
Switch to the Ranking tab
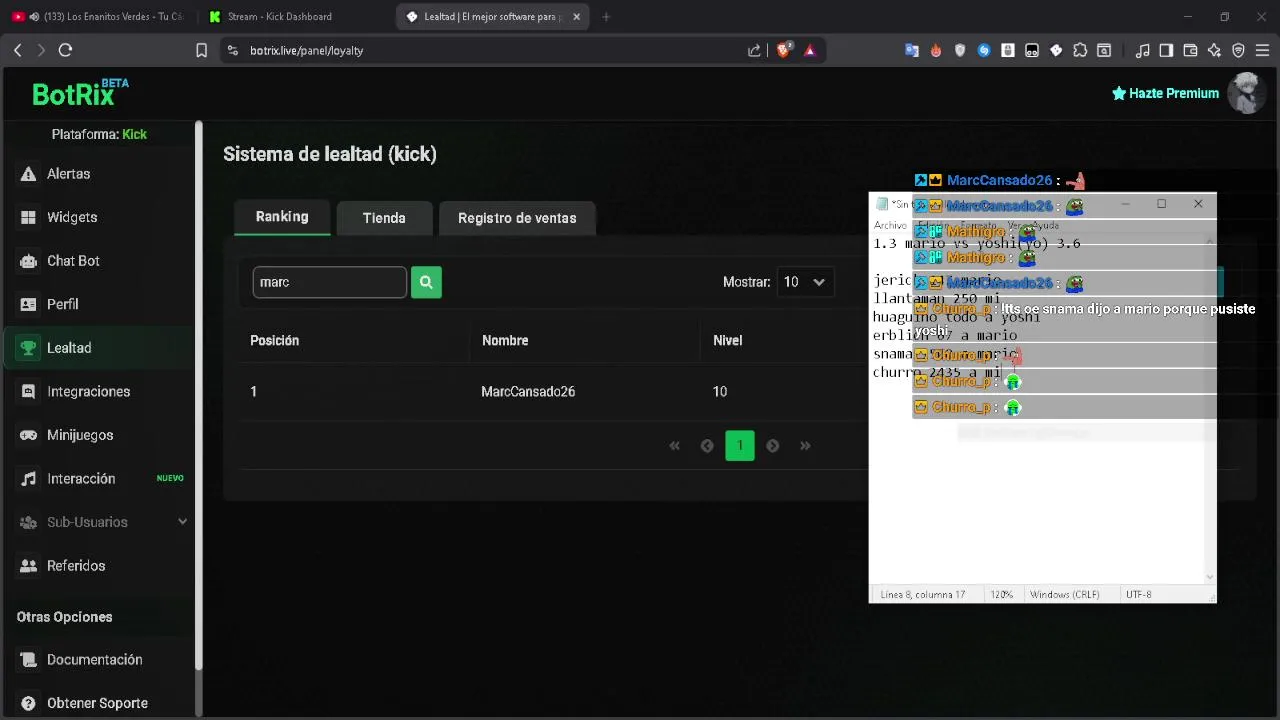pos(282,217)
